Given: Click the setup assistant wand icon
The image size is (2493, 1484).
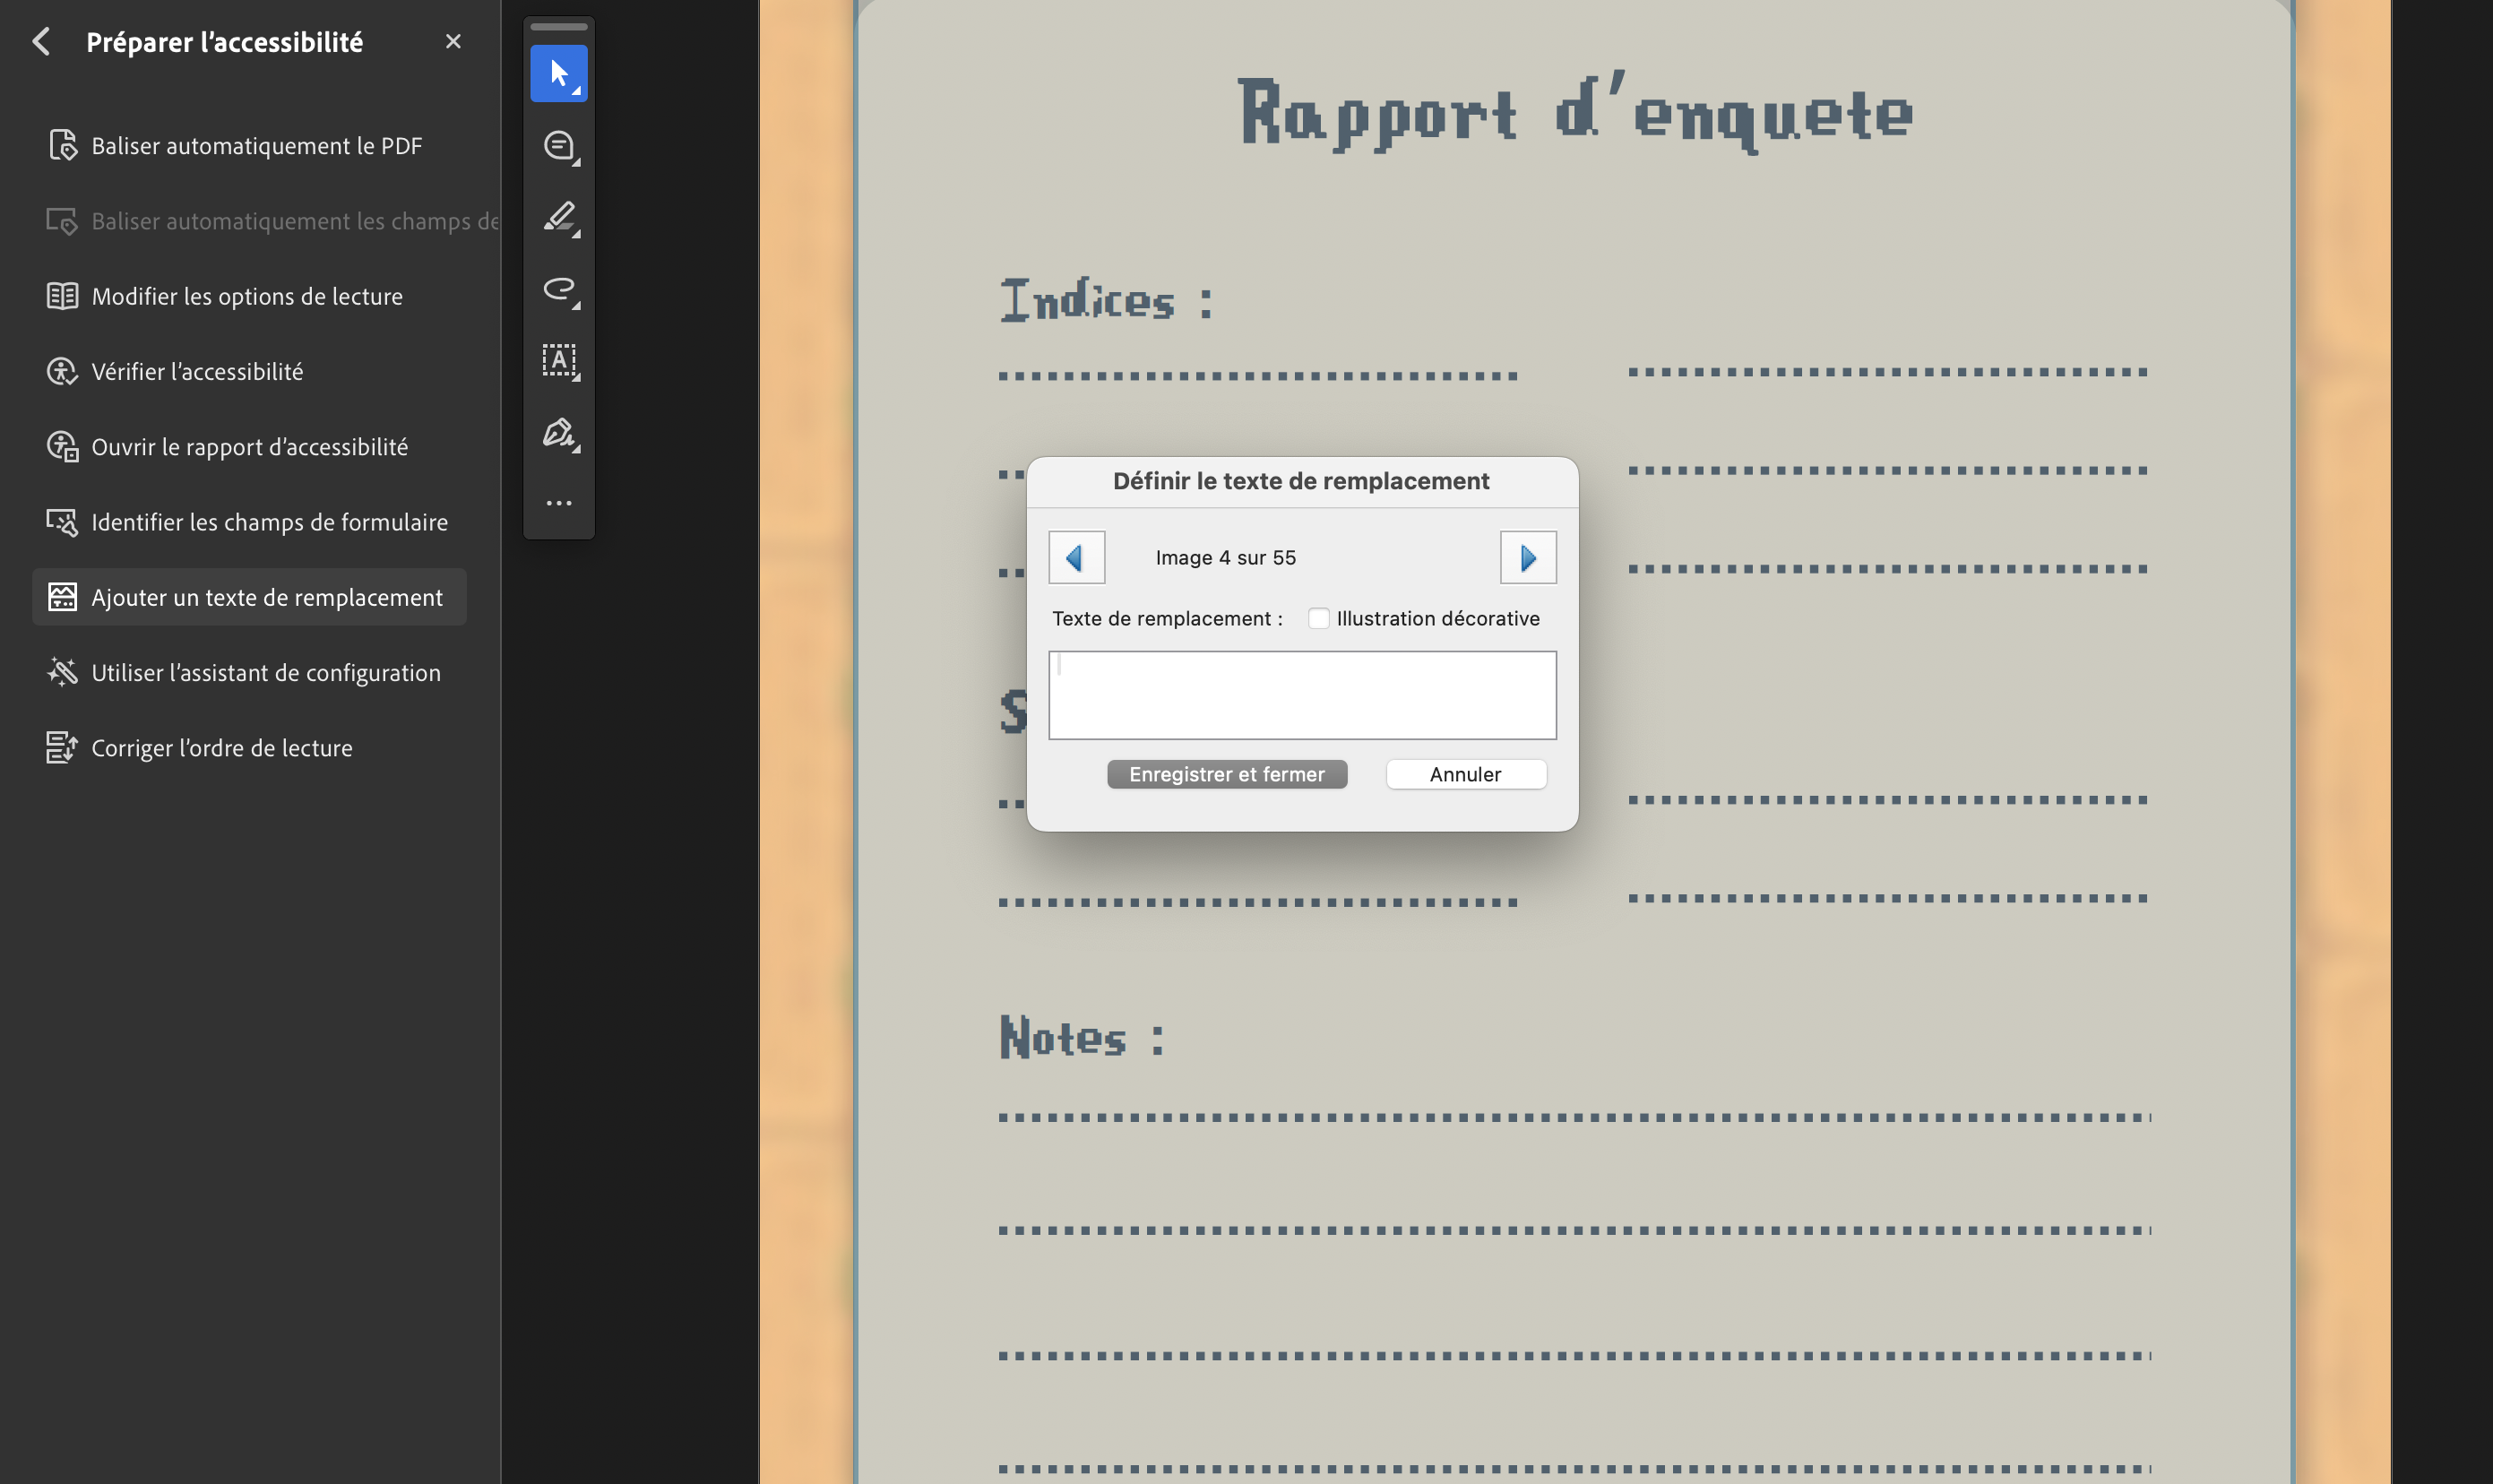Looking at the screenshot, I should point(62,672).
